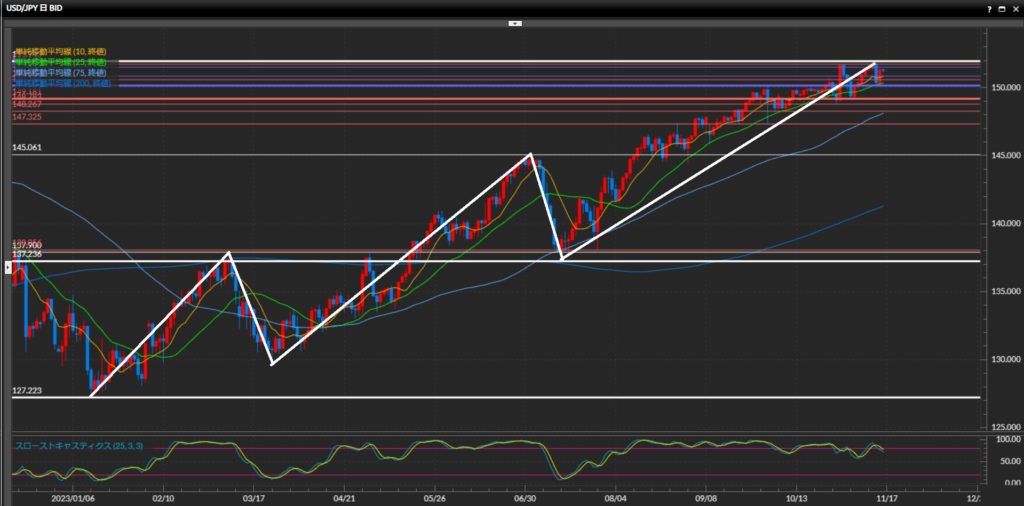Maximize the USD/JPY chart window
Image resolution: width=1024 pixels, height=506 pixels.
pos(1001,8)
